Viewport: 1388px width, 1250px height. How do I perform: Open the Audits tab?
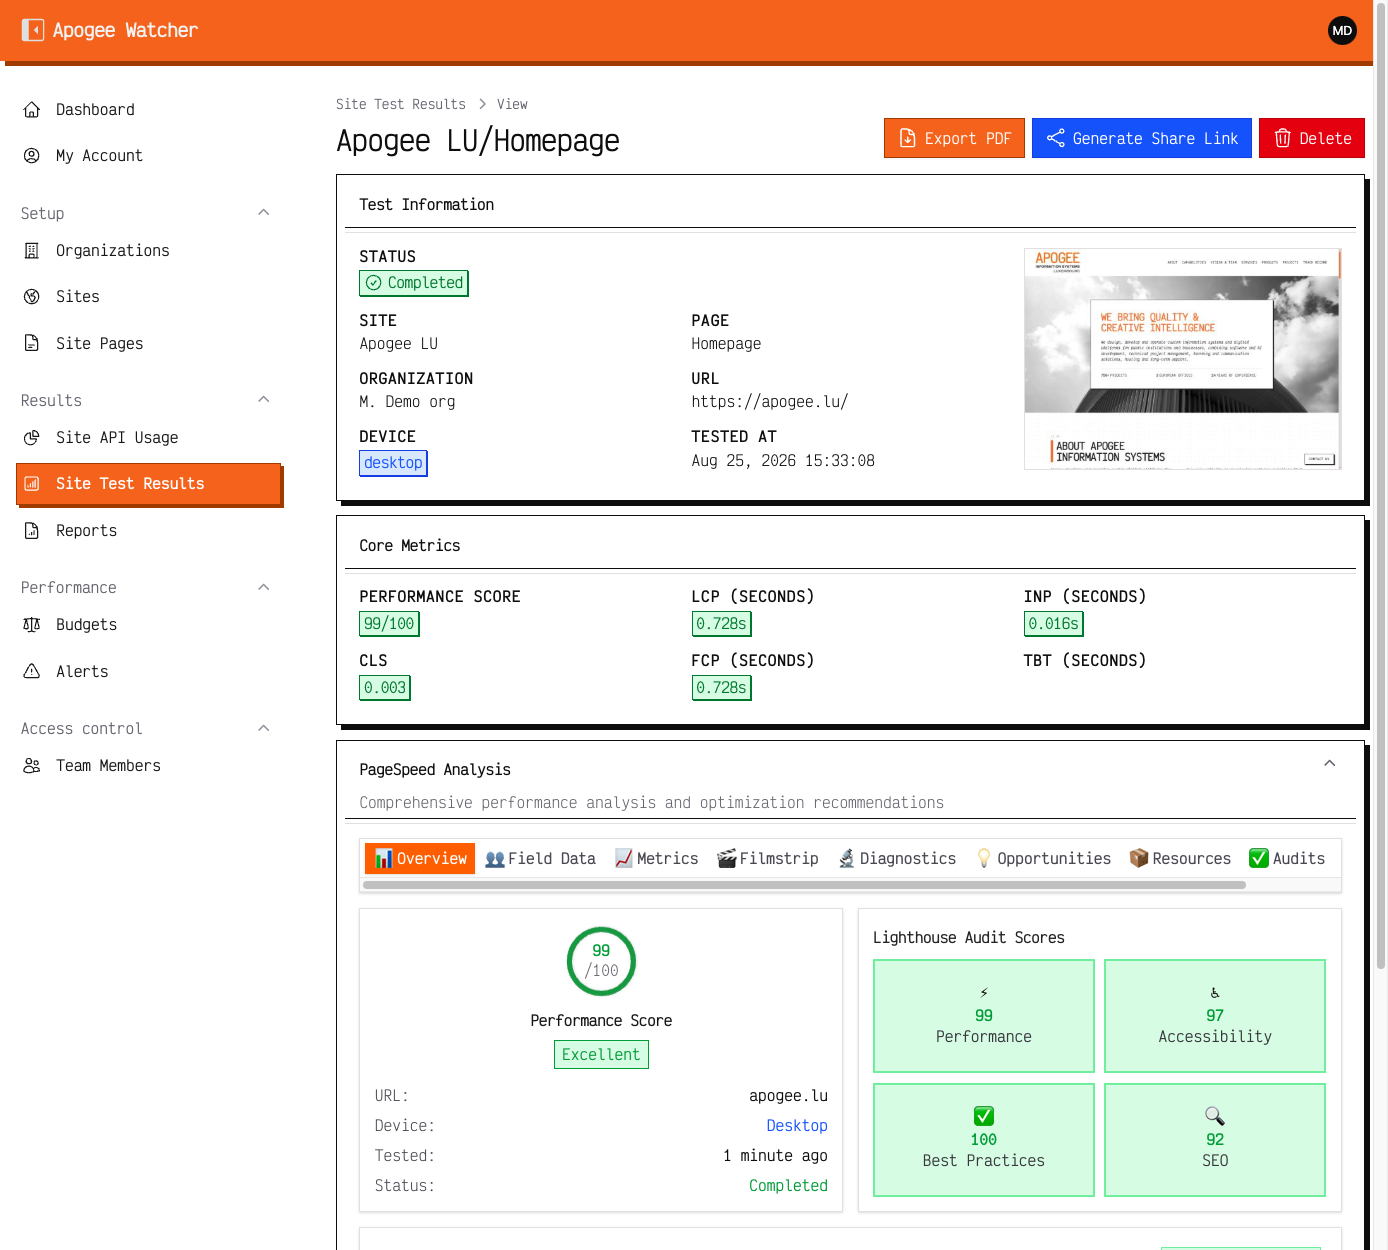(x=1287, y=859)
